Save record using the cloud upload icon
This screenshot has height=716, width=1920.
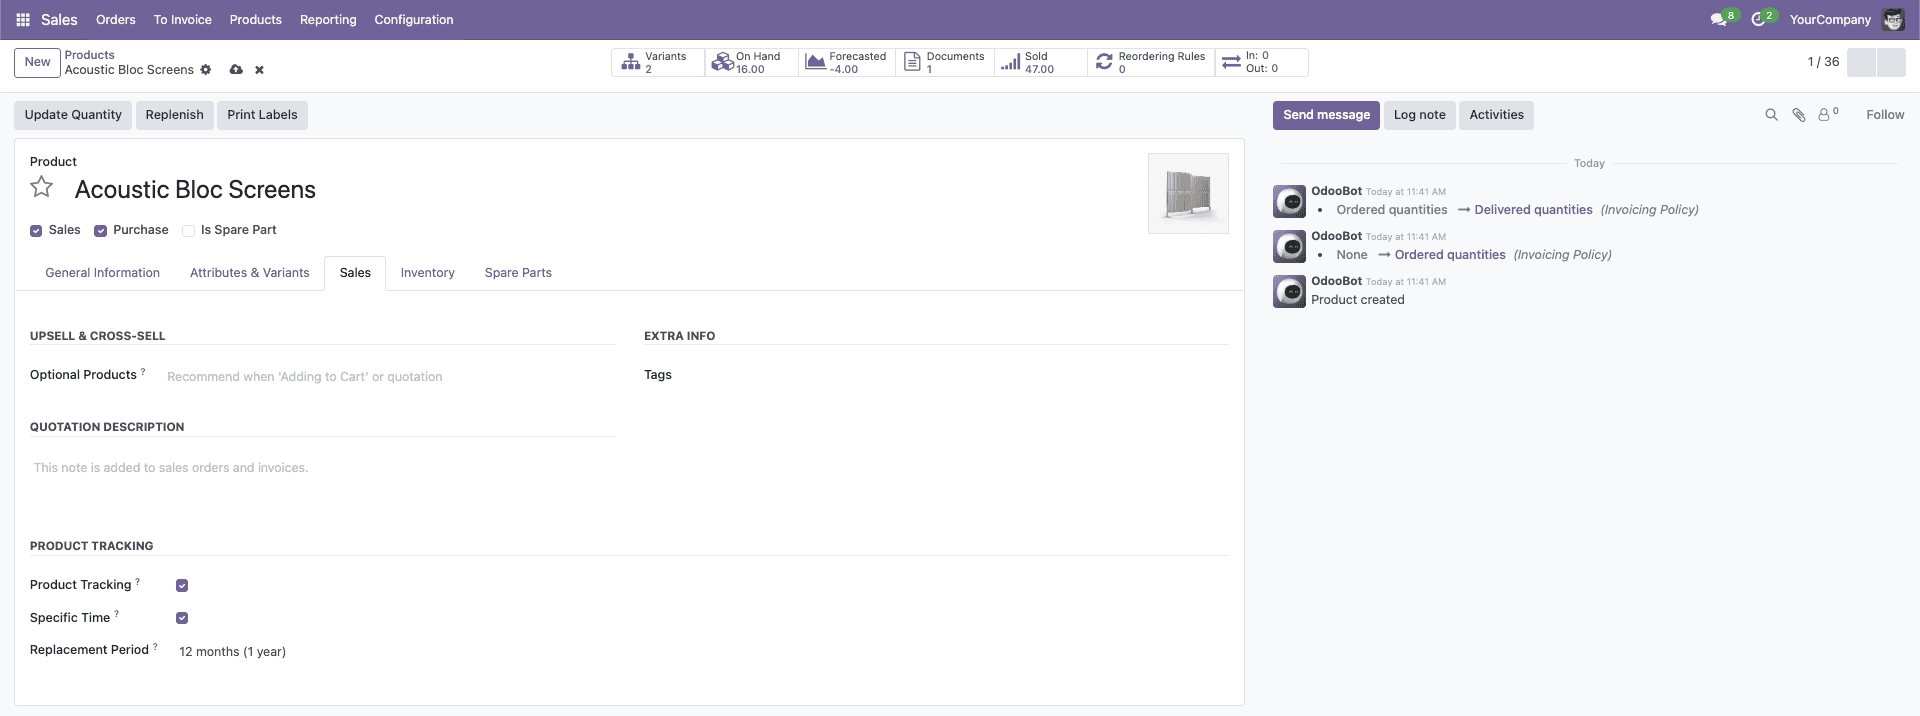[236, 70]
